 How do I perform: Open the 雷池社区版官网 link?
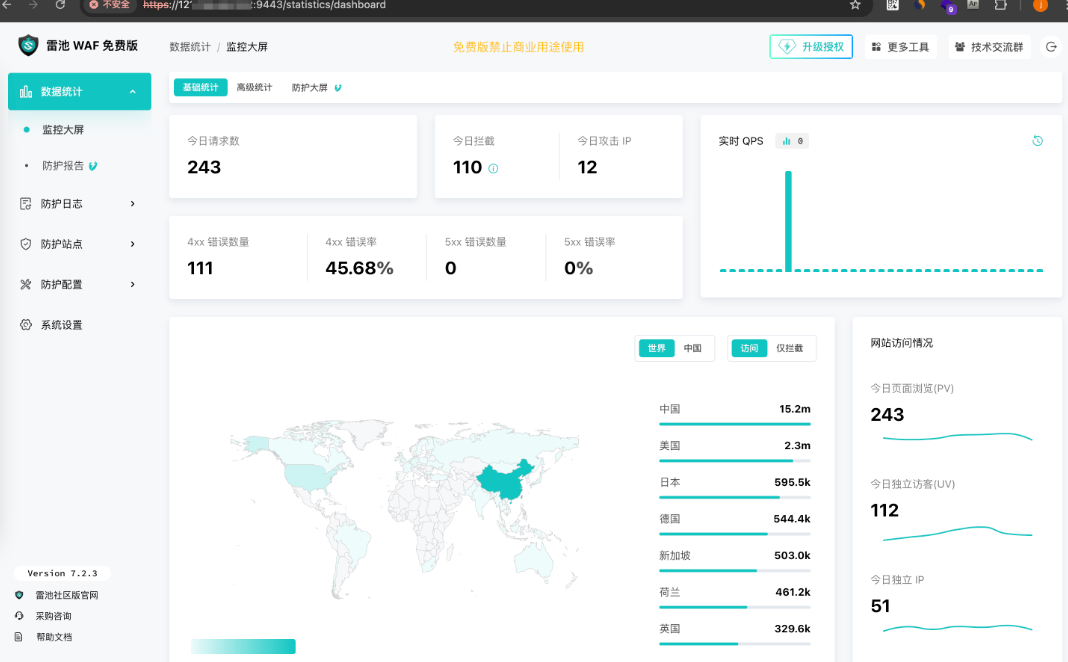pos(67,595)
